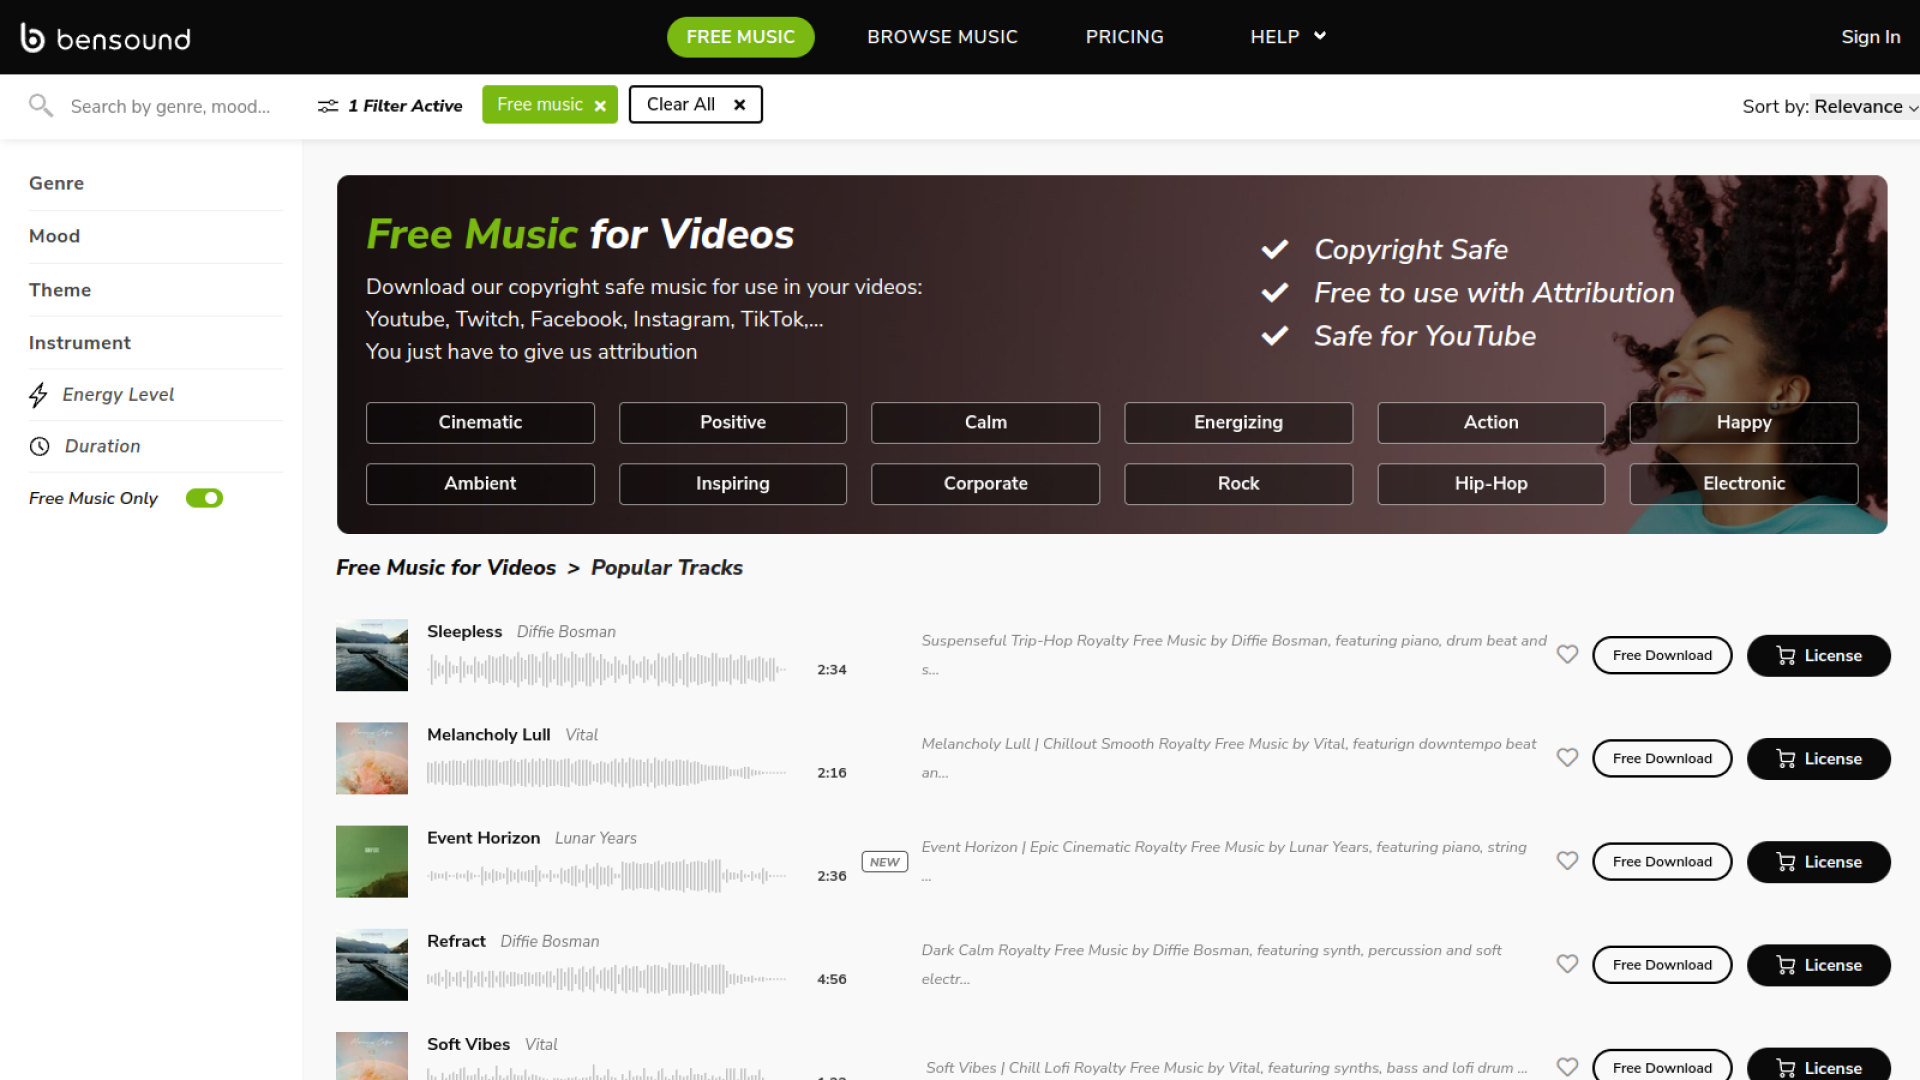
Task: Favorite Melancholy Lull with heart icon
Action: 1567,758
